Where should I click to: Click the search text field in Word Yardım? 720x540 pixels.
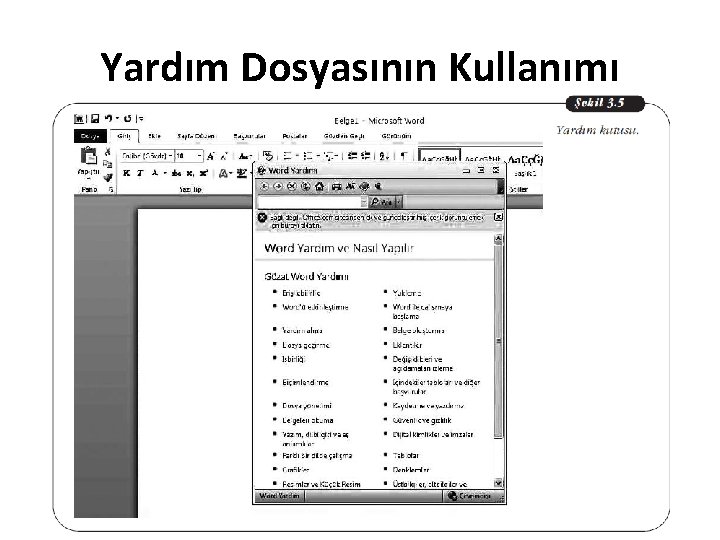(x=312, y=202)
